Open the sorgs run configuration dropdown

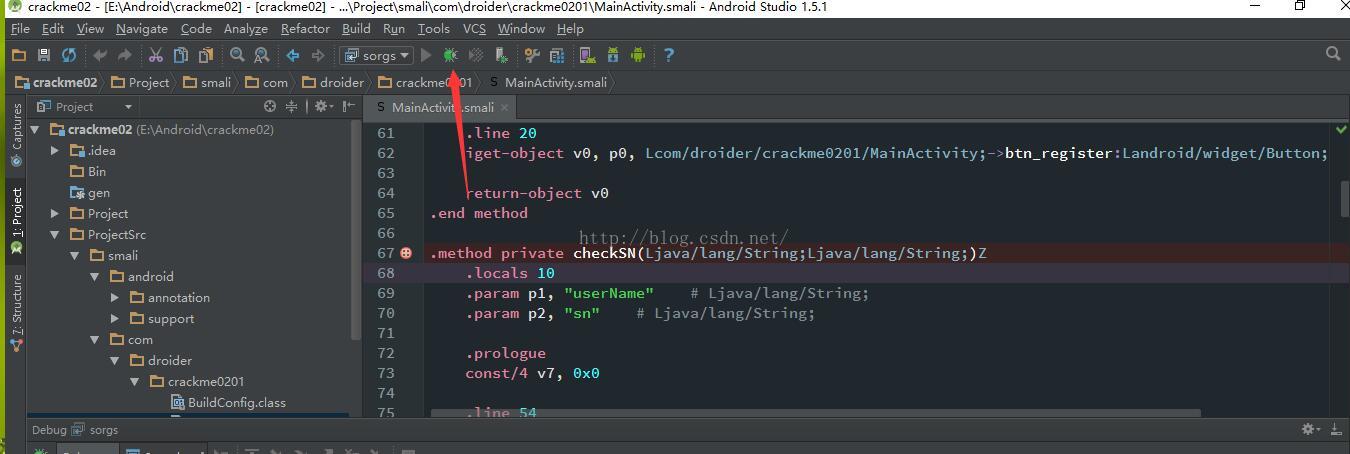pyautogui.click(x=376, y=55)
